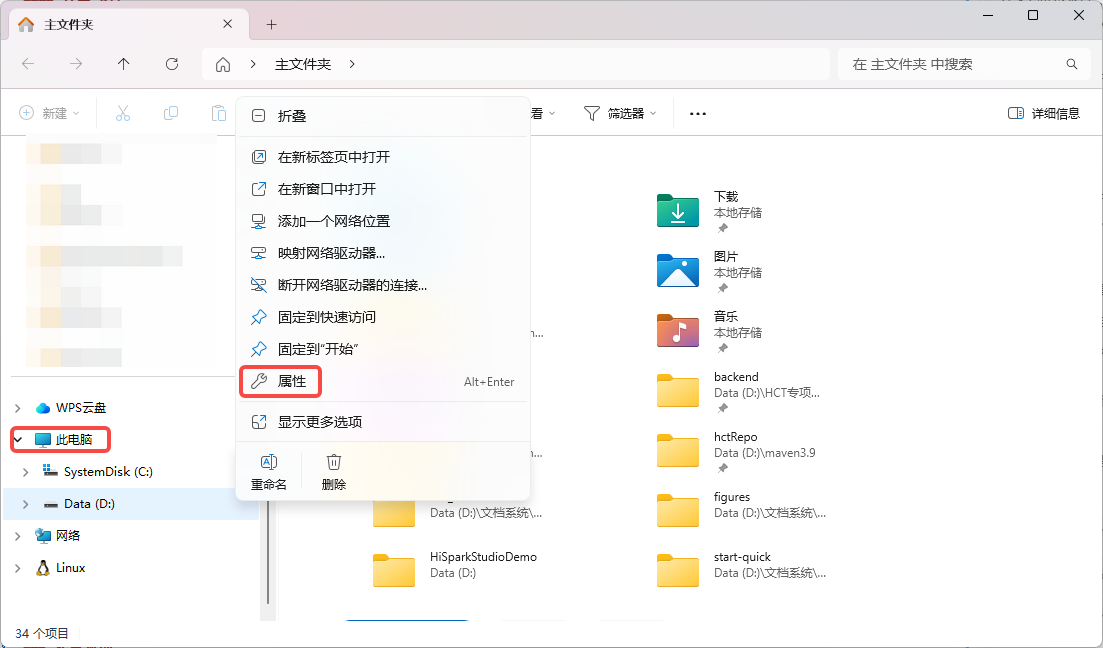This screenshot has width=1103, height=648.
Task: Open the start-quick folder icon
Action: click(677, 571)
